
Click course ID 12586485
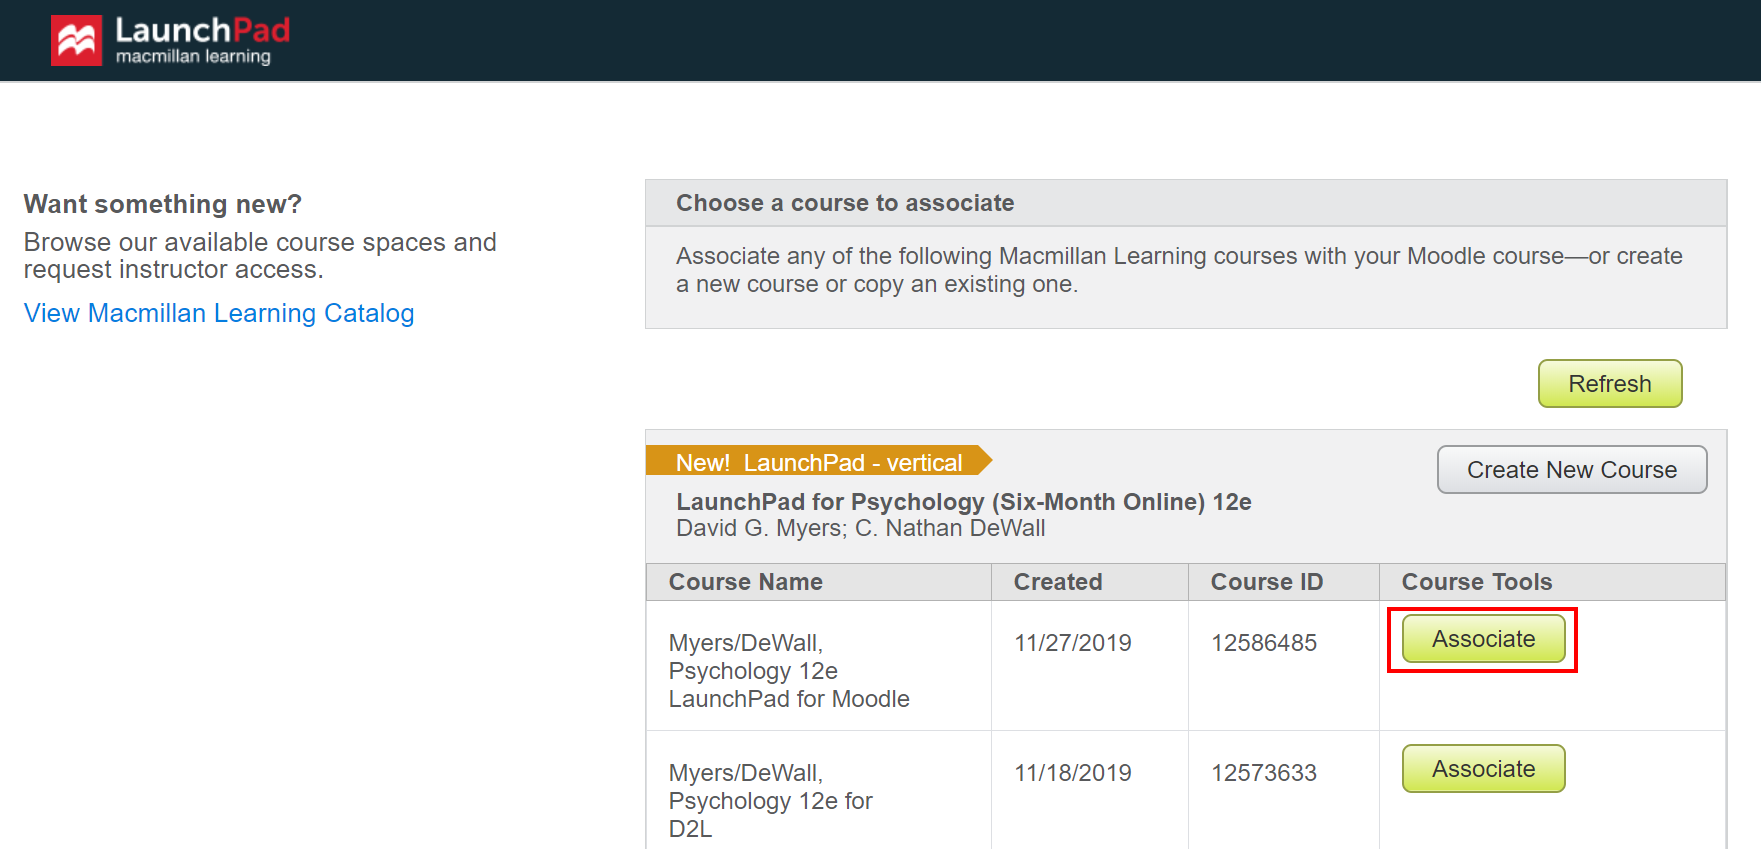[1264, 643]
